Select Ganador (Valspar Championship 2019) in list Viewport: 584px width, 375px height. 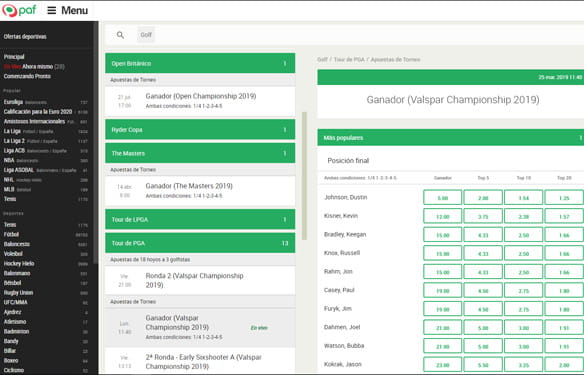point(200,327)
